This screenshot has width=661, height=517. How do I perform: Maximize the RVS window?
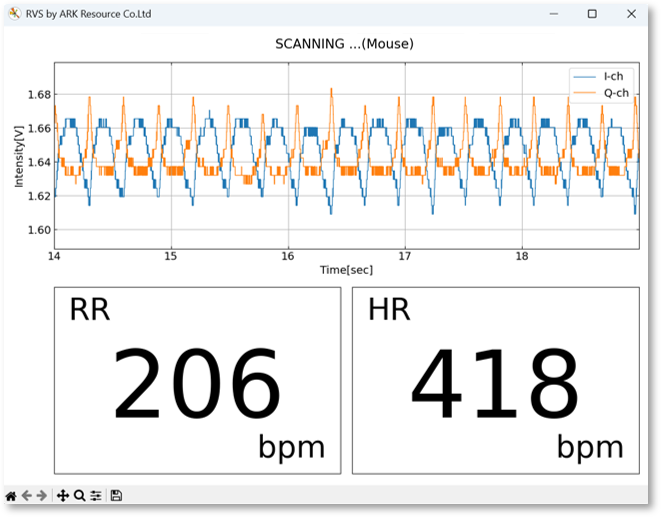592,14
